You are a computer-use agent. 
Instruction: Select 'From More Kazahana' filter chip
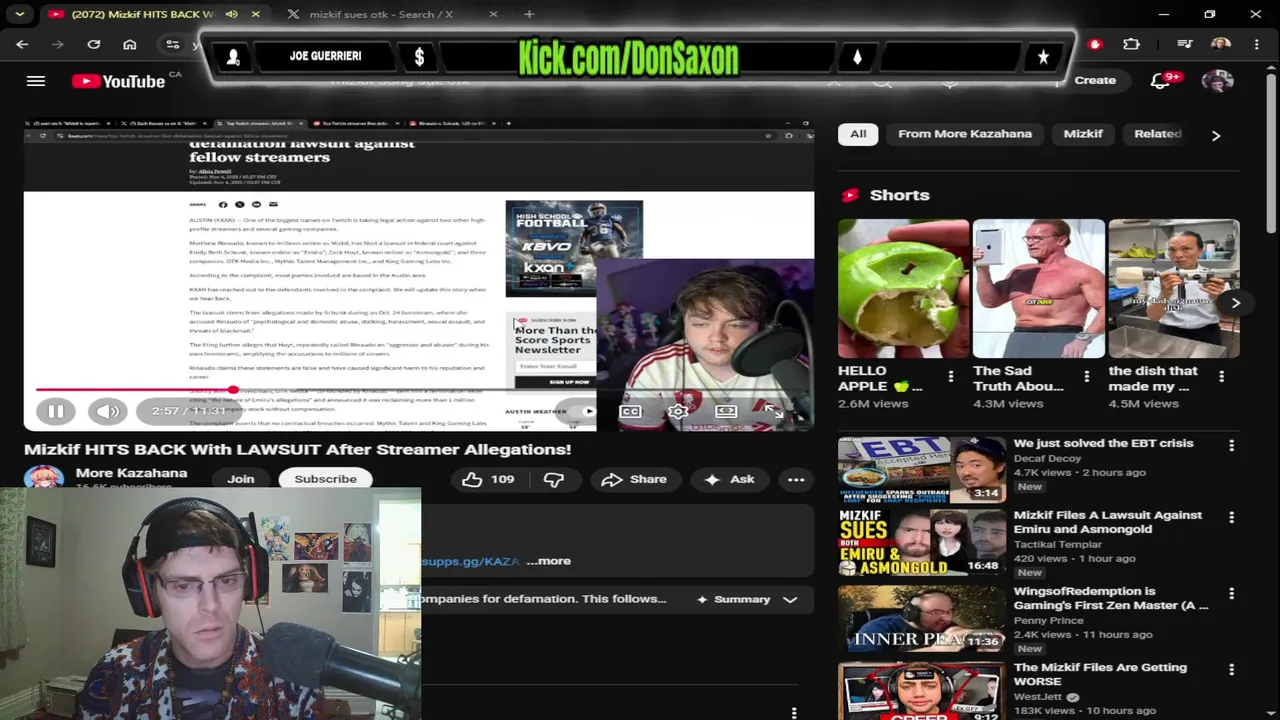965,134
